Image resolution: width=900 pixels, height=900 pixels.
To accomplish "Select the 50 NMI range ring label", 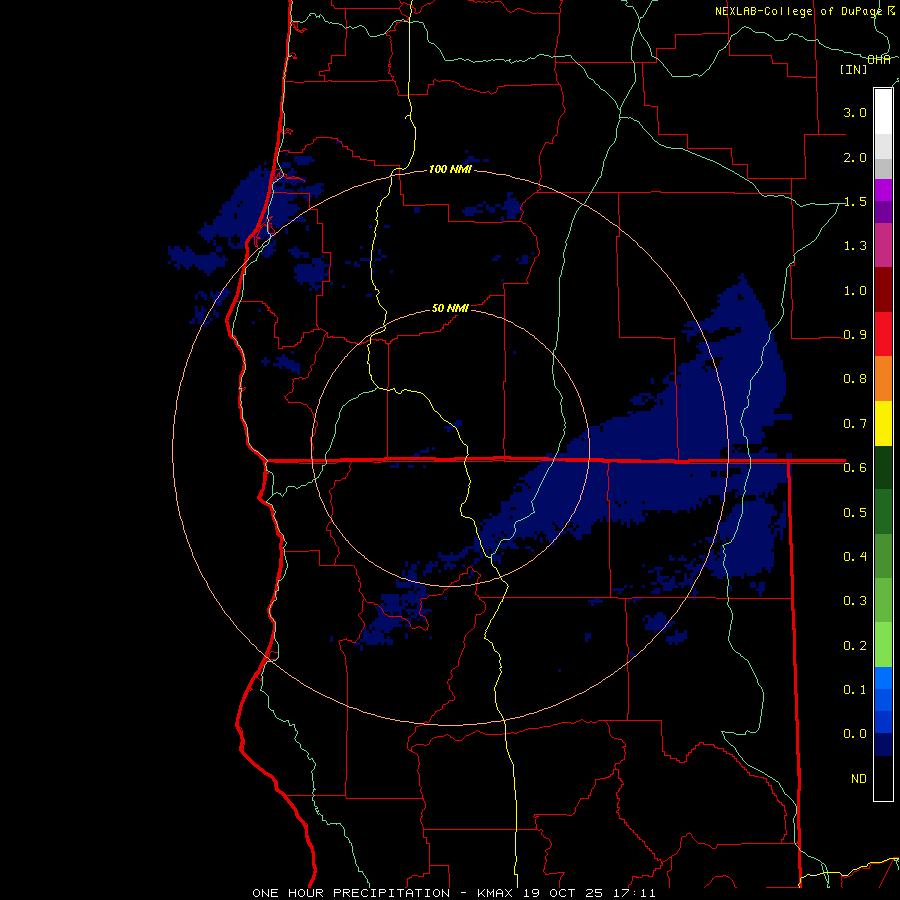I will click(450, 308).
